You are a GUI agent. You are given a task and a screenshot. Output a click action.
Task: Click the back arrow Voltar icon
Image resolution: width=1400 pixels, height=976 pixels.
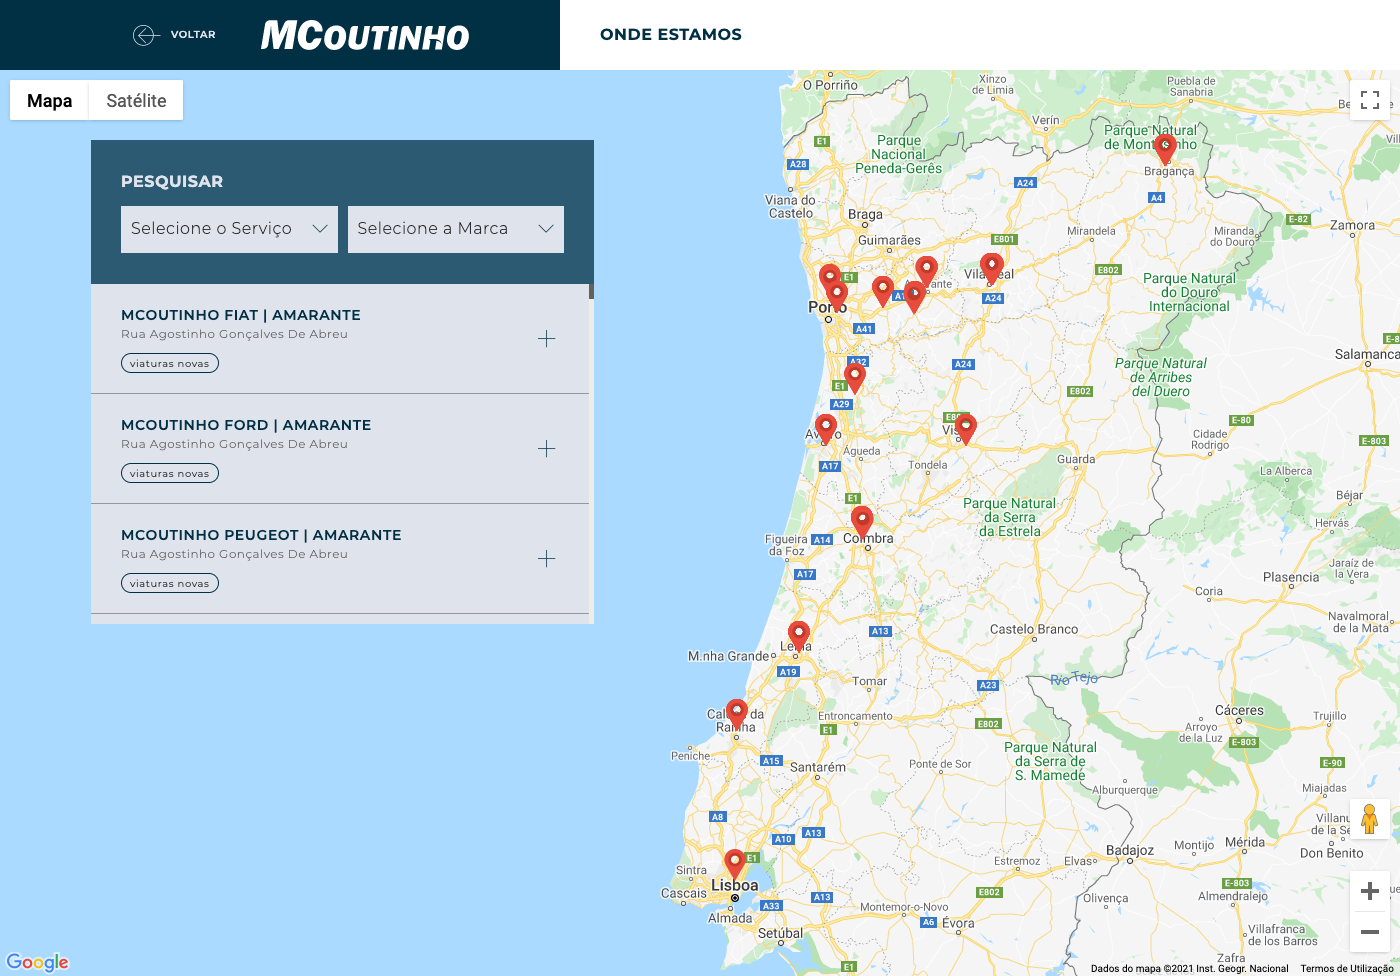(x=146, y=35)
